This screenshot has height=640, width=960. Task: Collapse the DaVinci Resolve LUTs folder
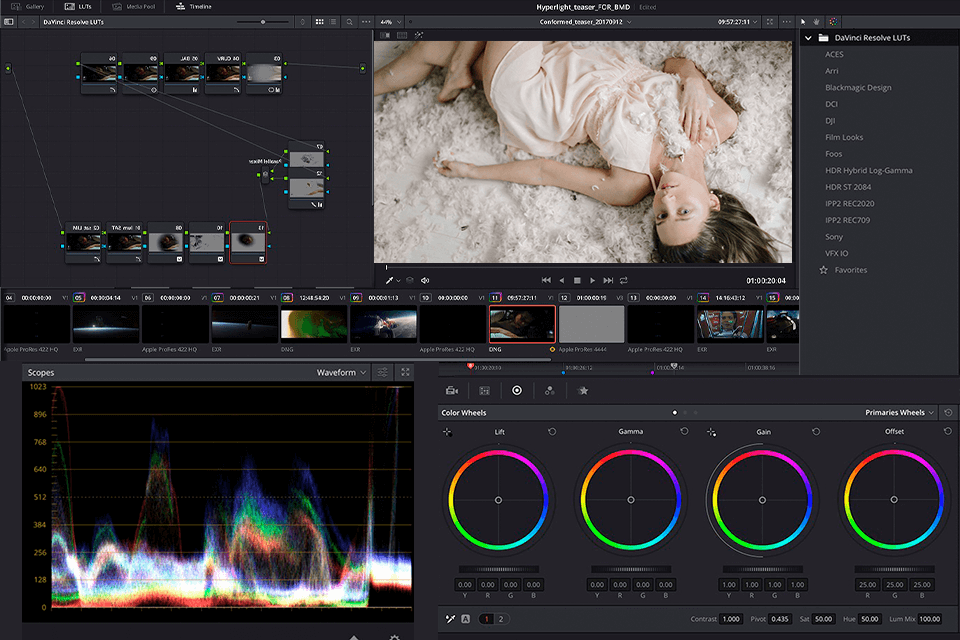[x=808, y=38]
